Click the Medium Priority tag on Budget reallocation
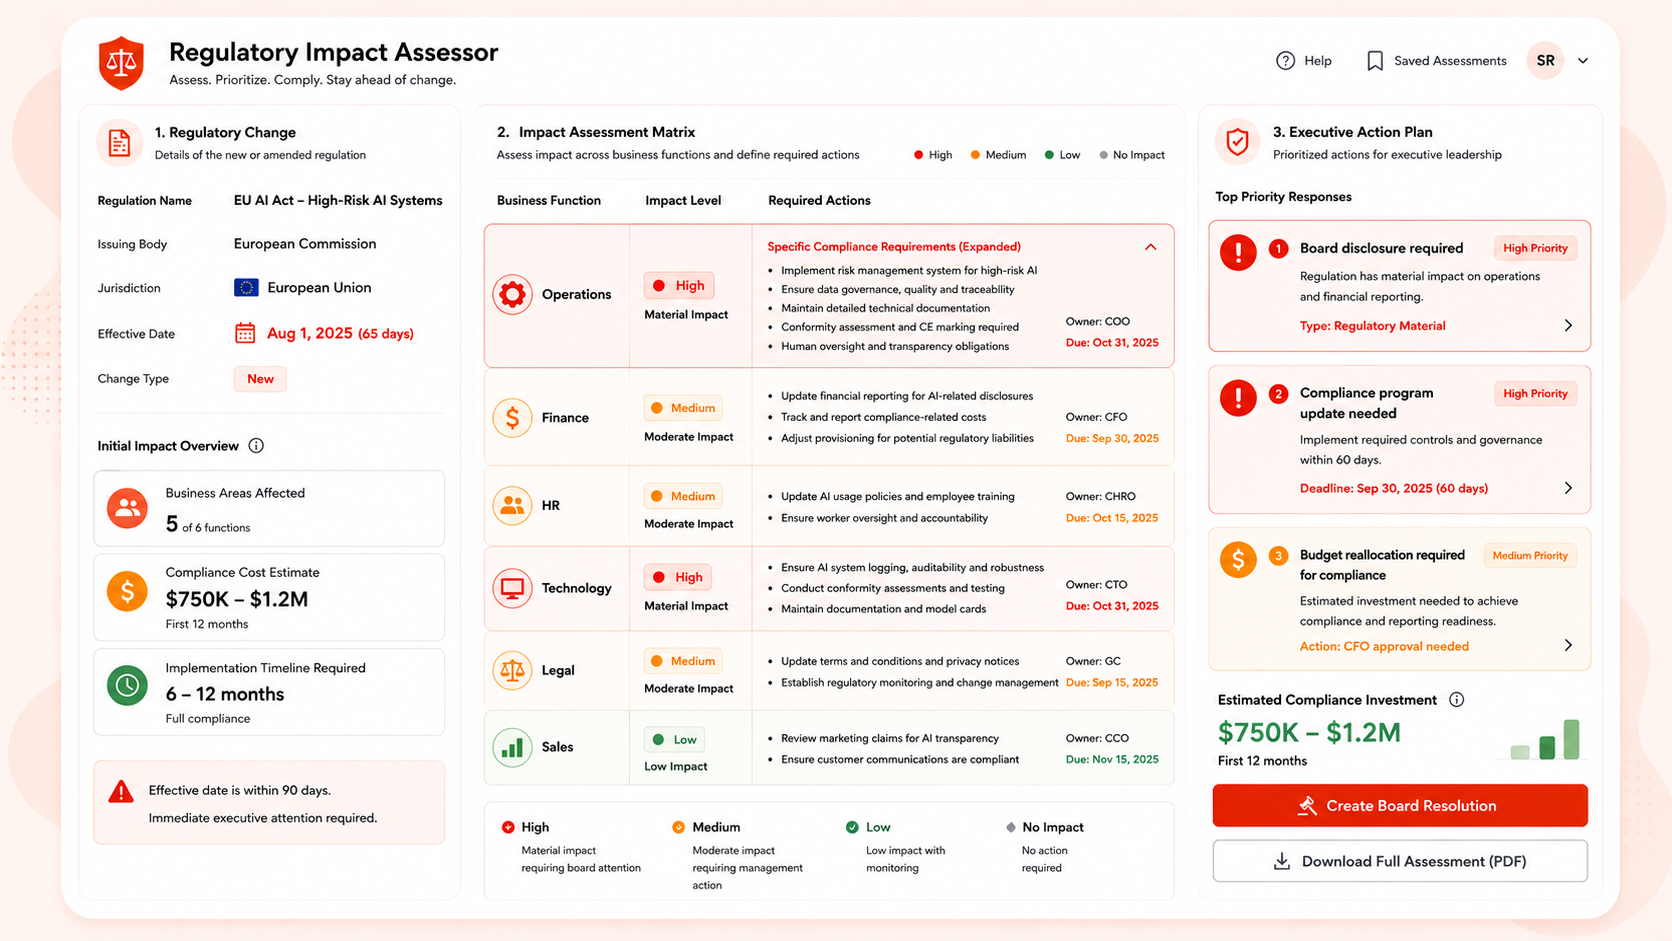Screen dimensions: 1672x941 coord(1530,556)
